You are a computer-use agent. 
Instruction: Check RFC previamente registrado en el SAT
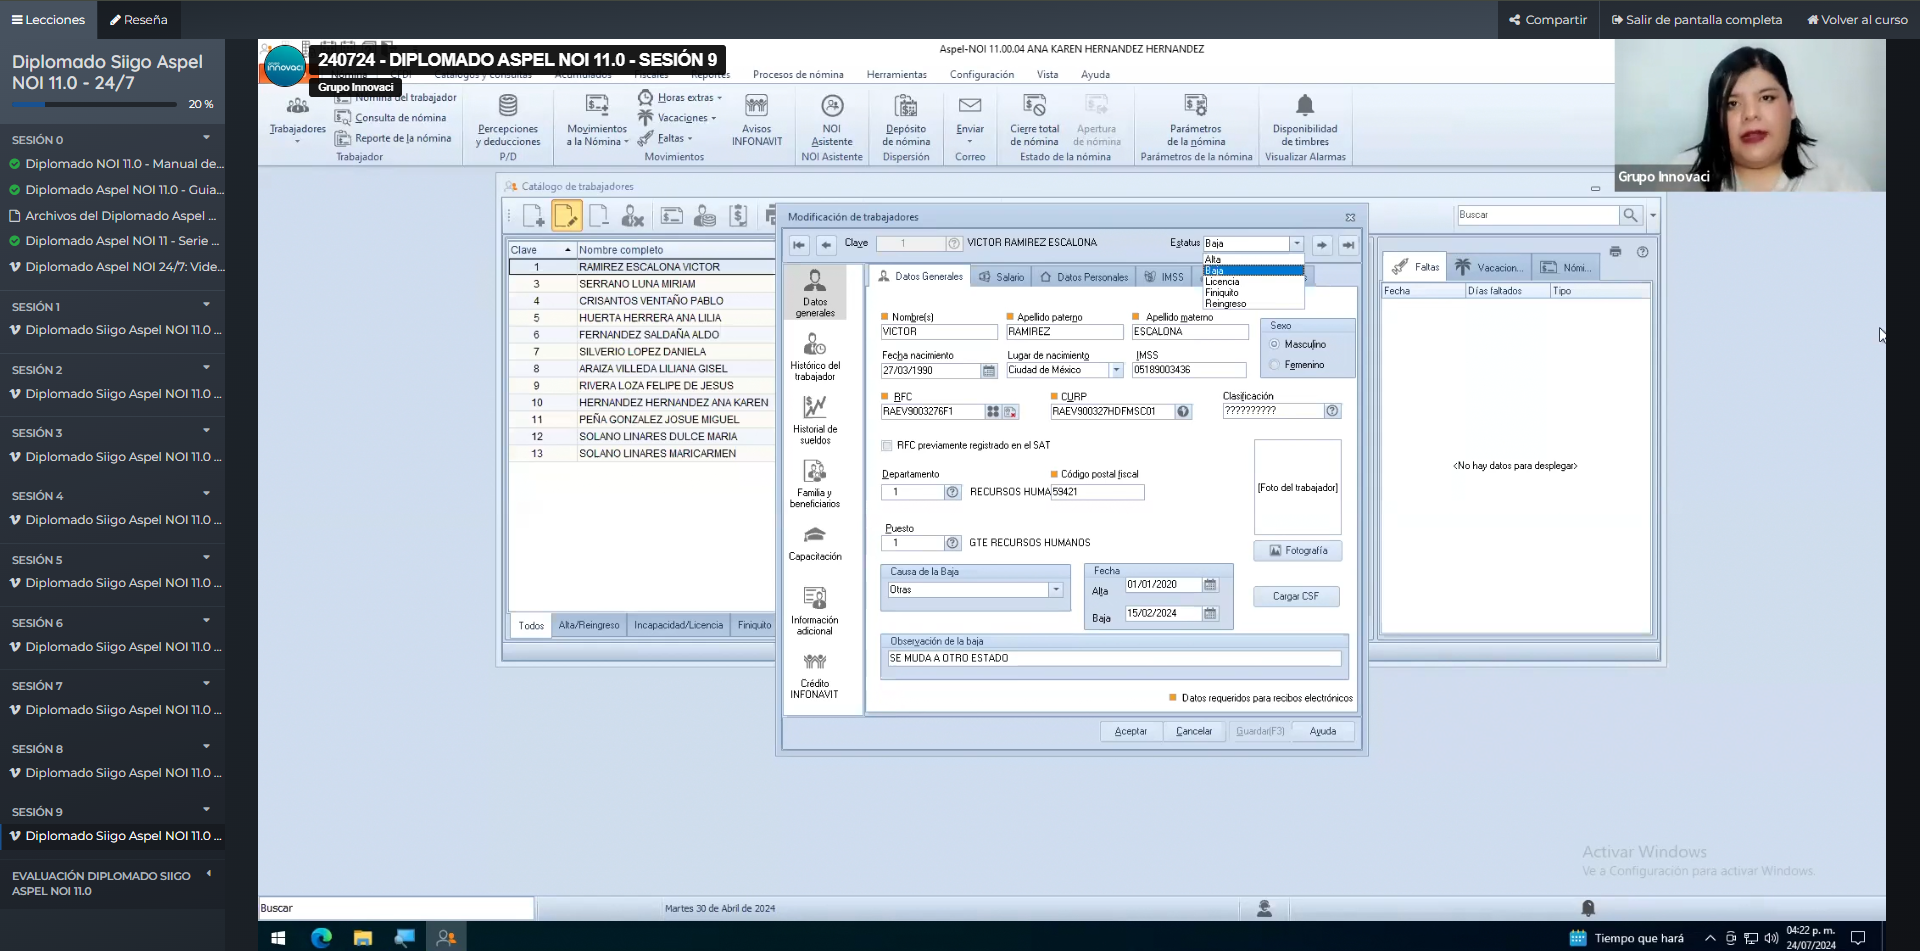coord(887,446)
